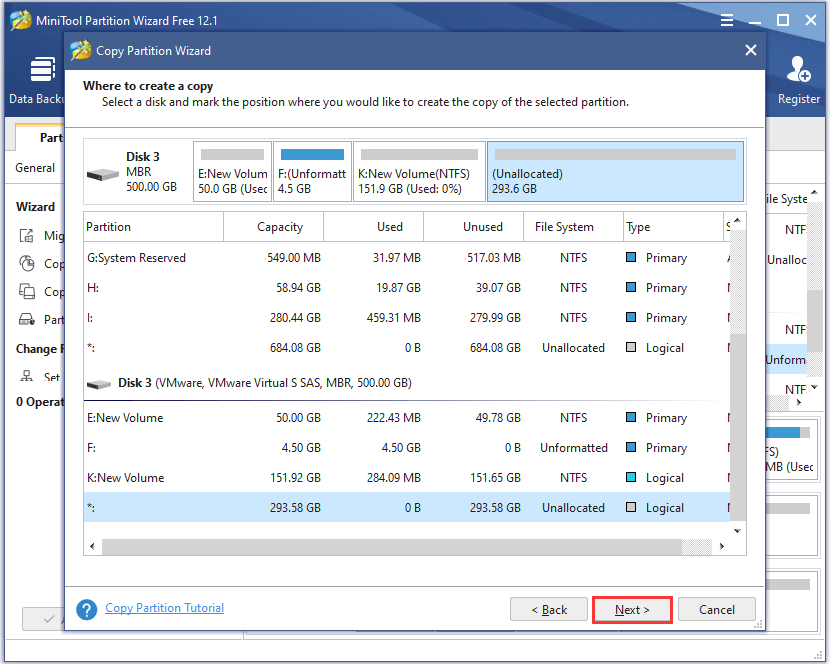The height and width of the screenshot is (664, 830).
Task: Select the 293.58 GB unallocated row
Action: click(x=407, y=508)
